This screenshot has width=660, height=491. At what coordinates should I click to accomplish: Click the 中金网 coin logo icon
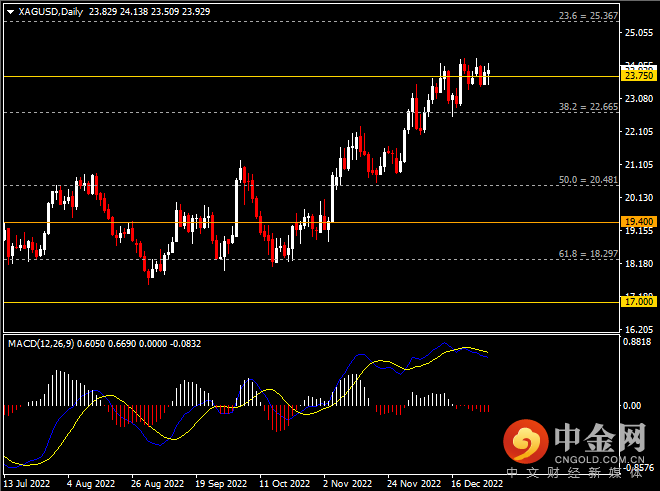click(x=525, y=440)
